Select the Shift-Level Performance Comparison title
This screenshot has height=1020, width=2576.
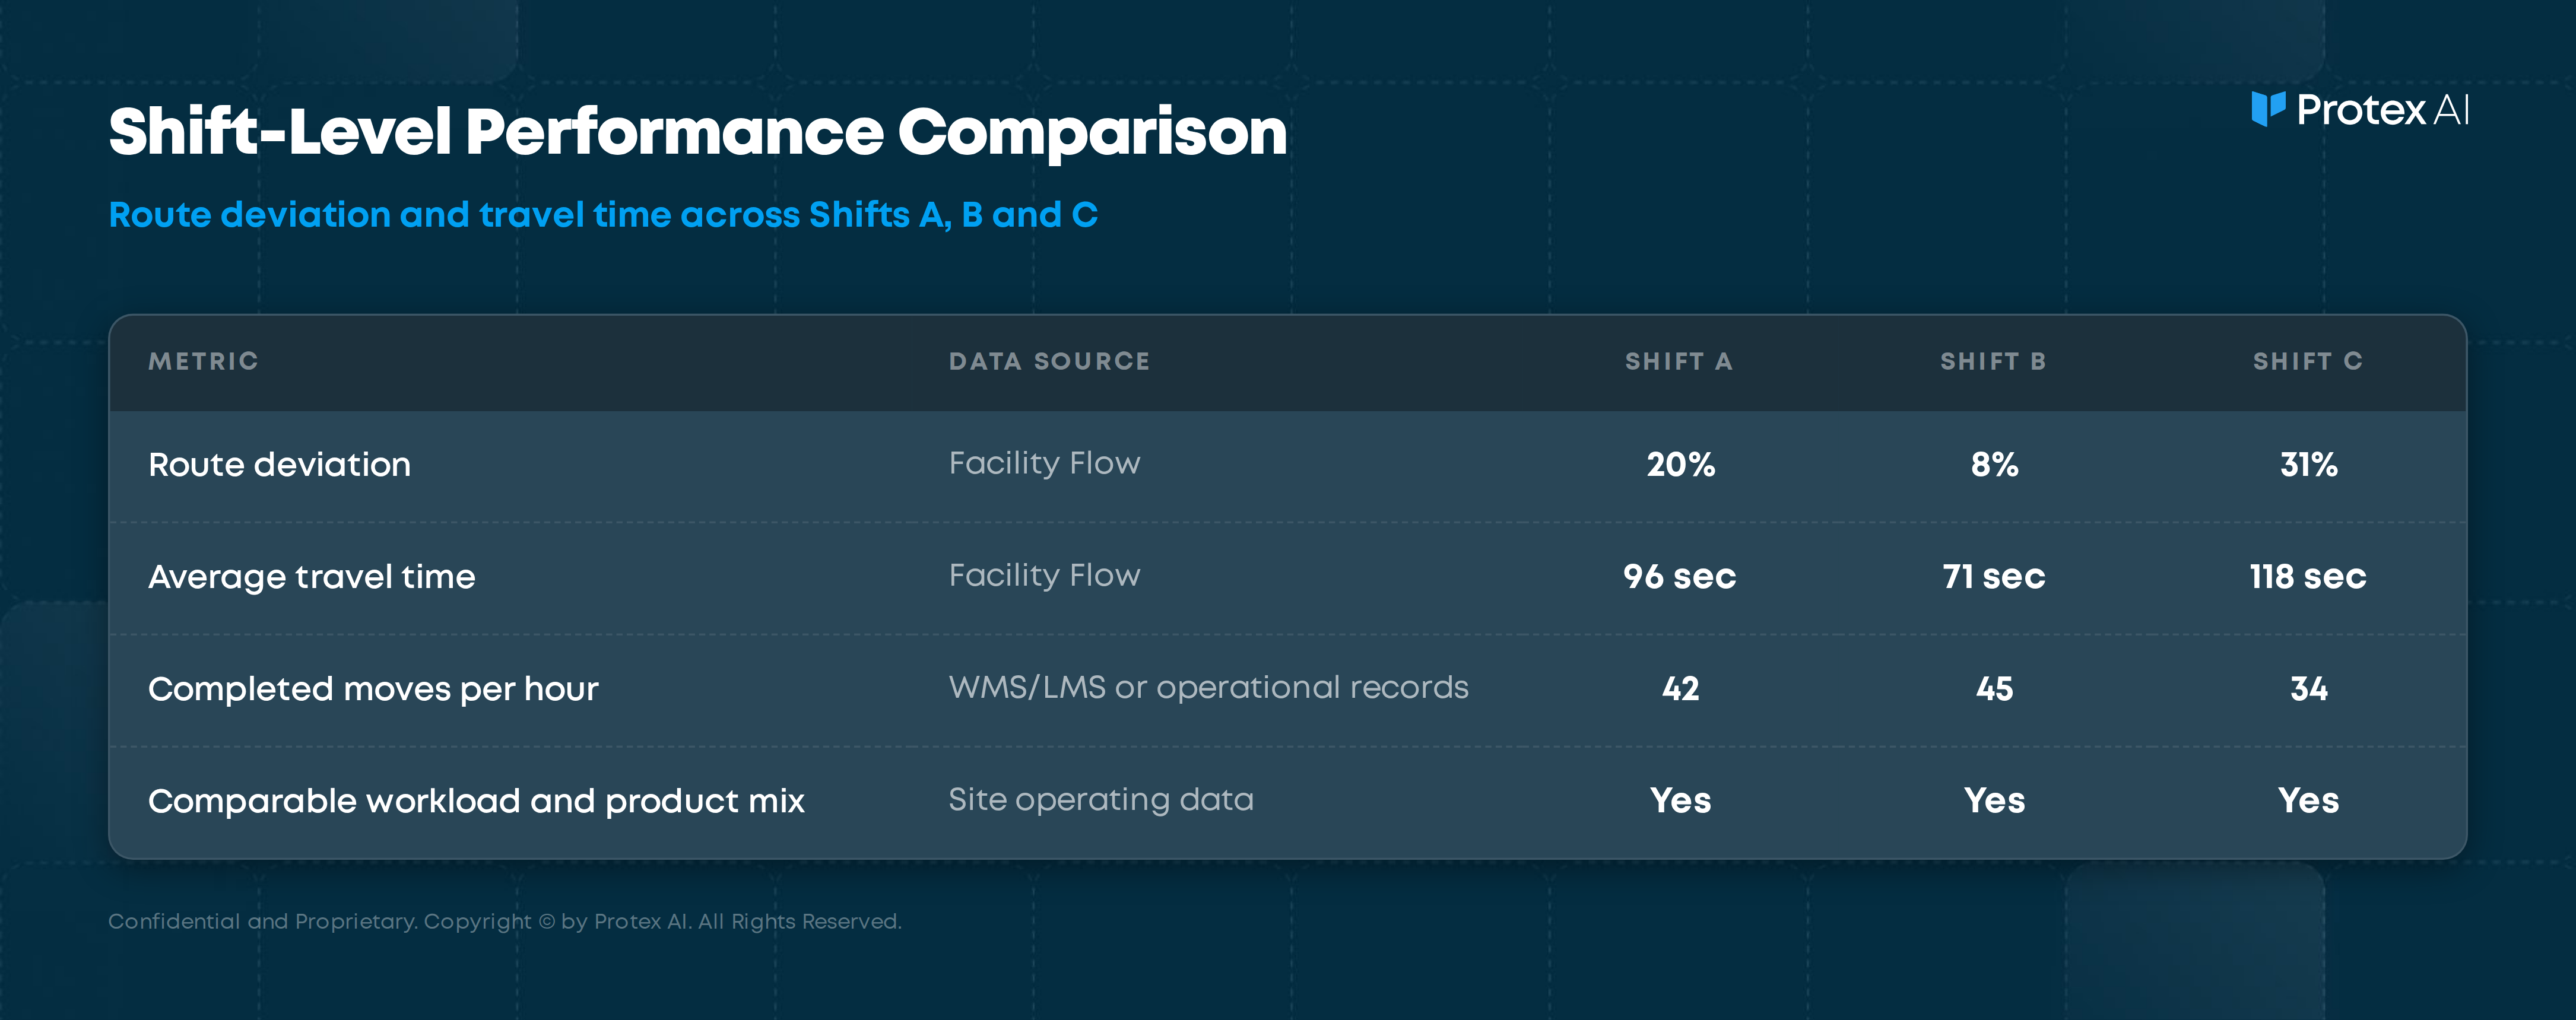coord(698,132)
